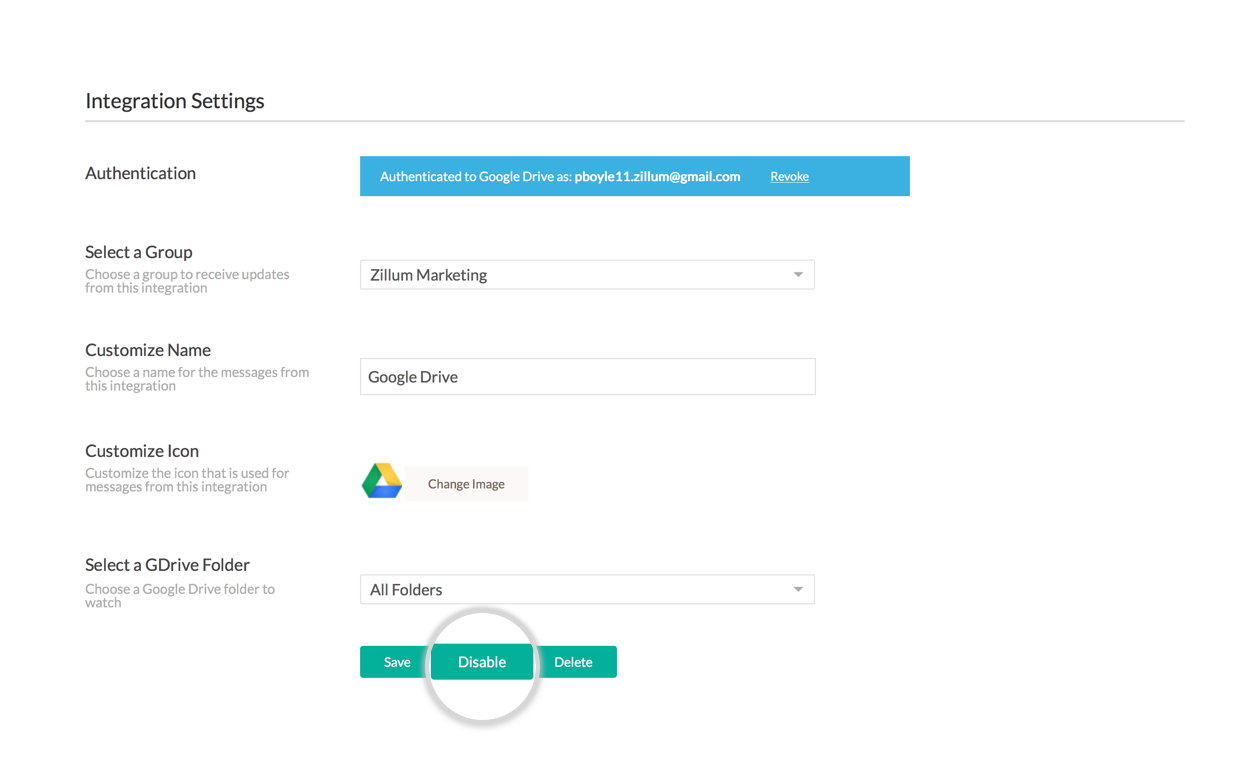Focus the Customize Name text field
The height and width of the screenshot is (777, 1239).
coord(587,377)
